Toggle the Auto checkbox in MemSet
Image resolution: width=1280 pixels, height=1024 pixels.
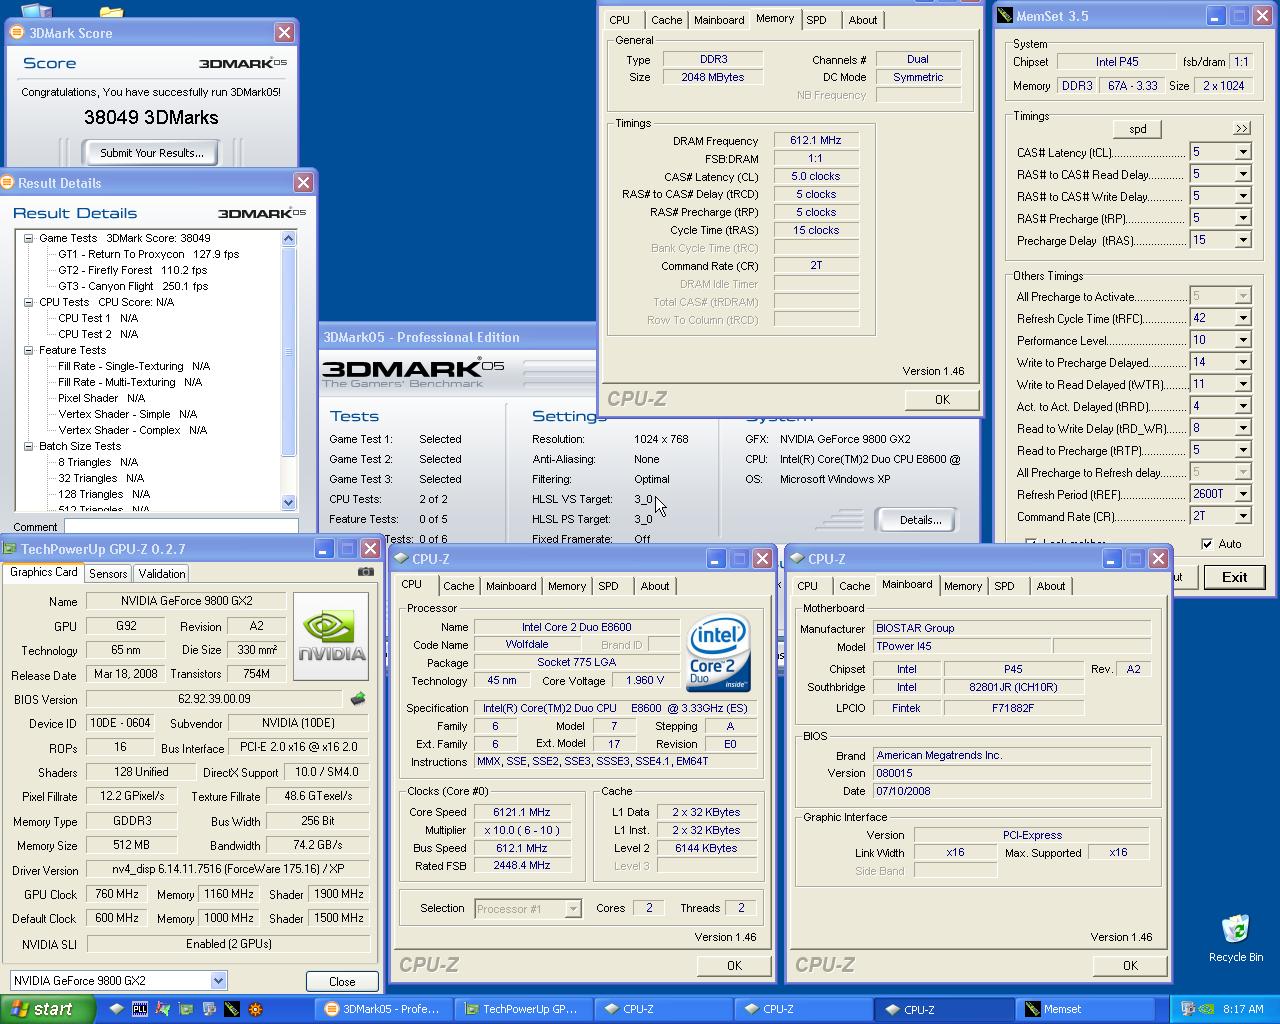(1207, 543)
